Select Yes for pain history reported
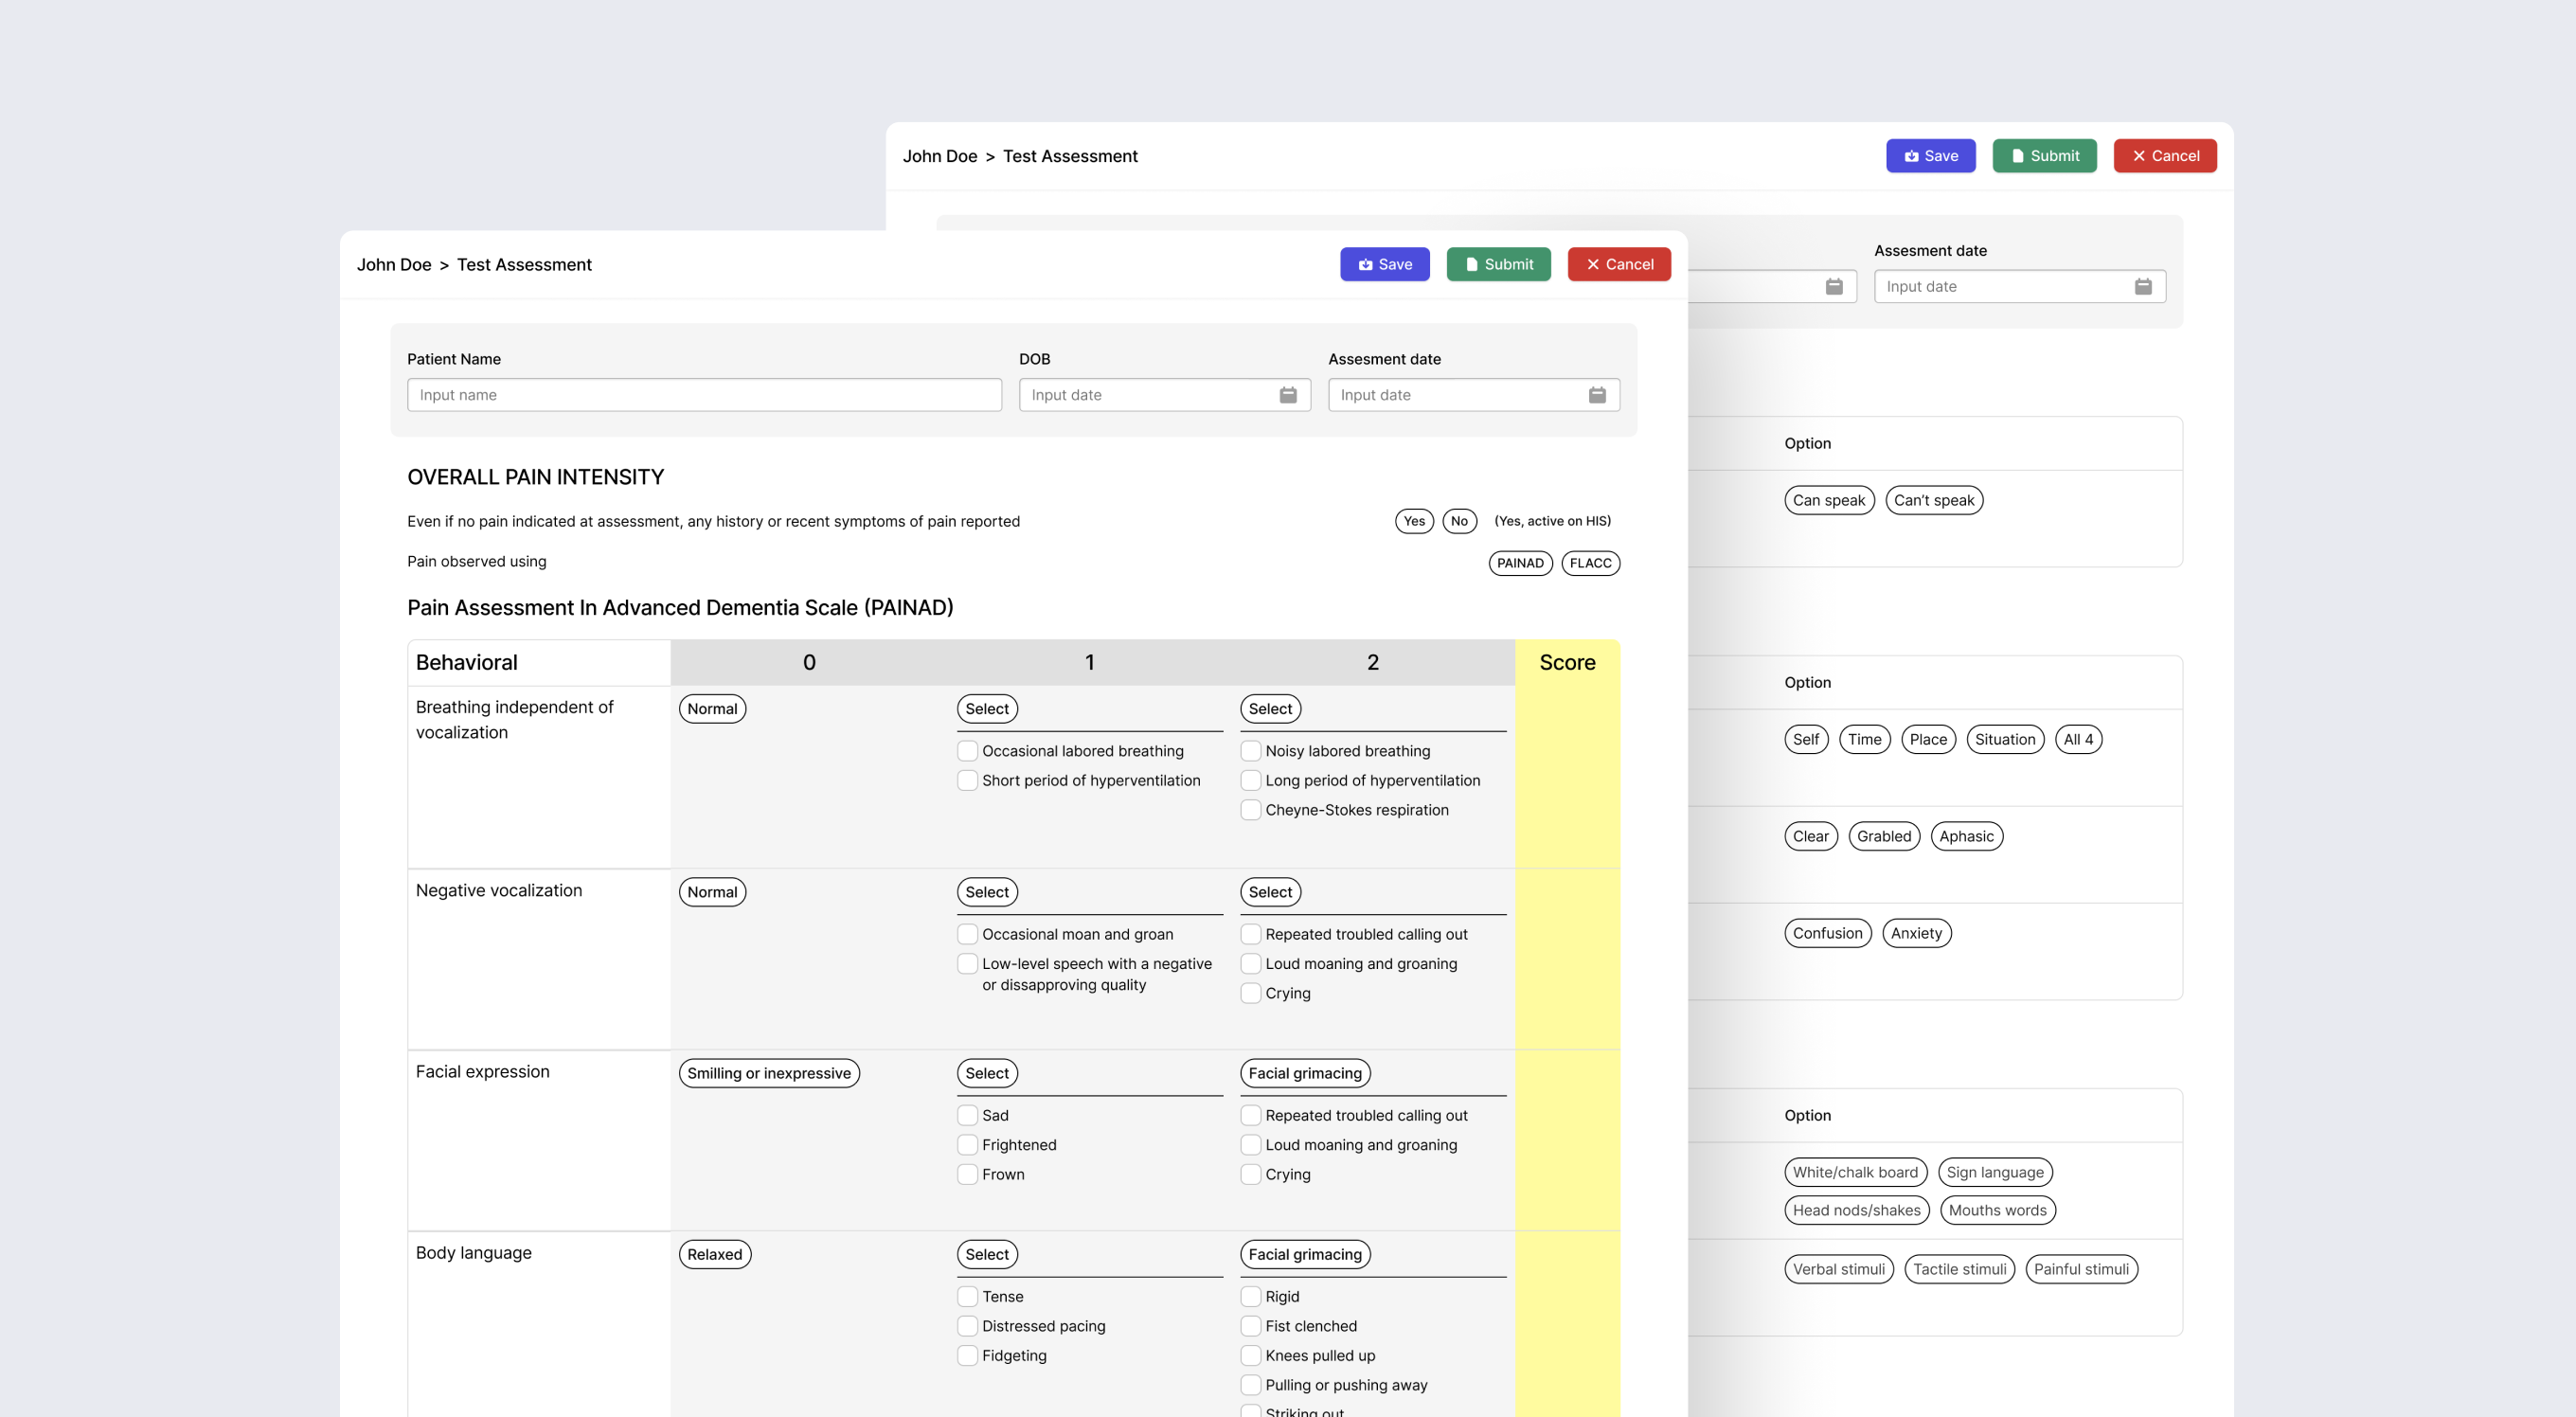Screen dimensions: 2576x1417 1414,521
